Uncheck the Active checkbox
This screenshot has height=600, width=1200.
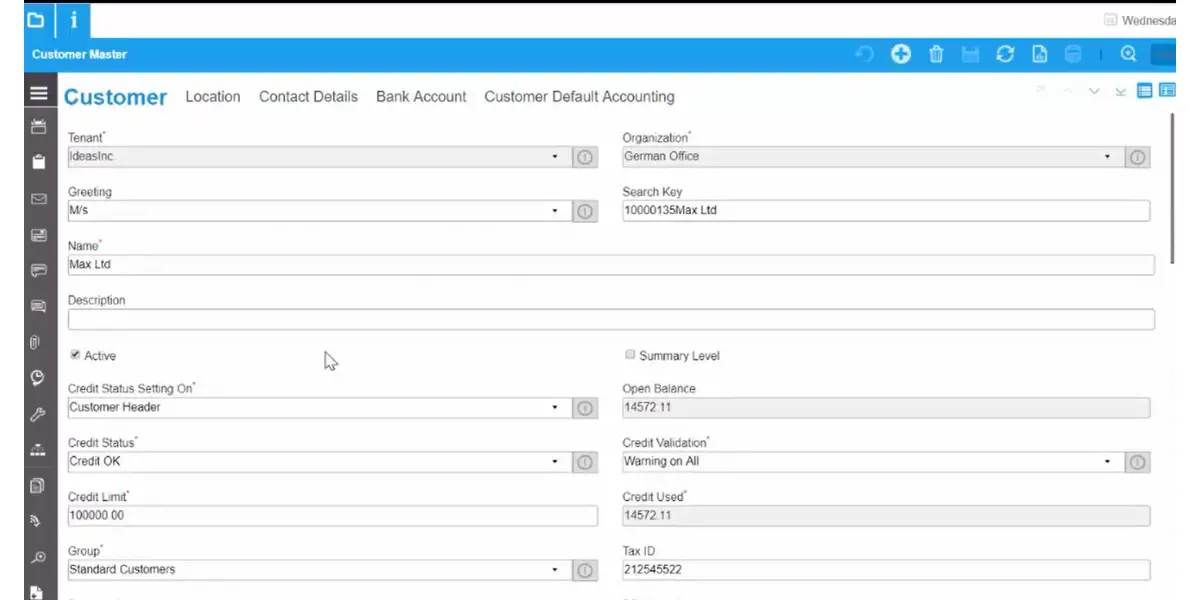point(75,355)
